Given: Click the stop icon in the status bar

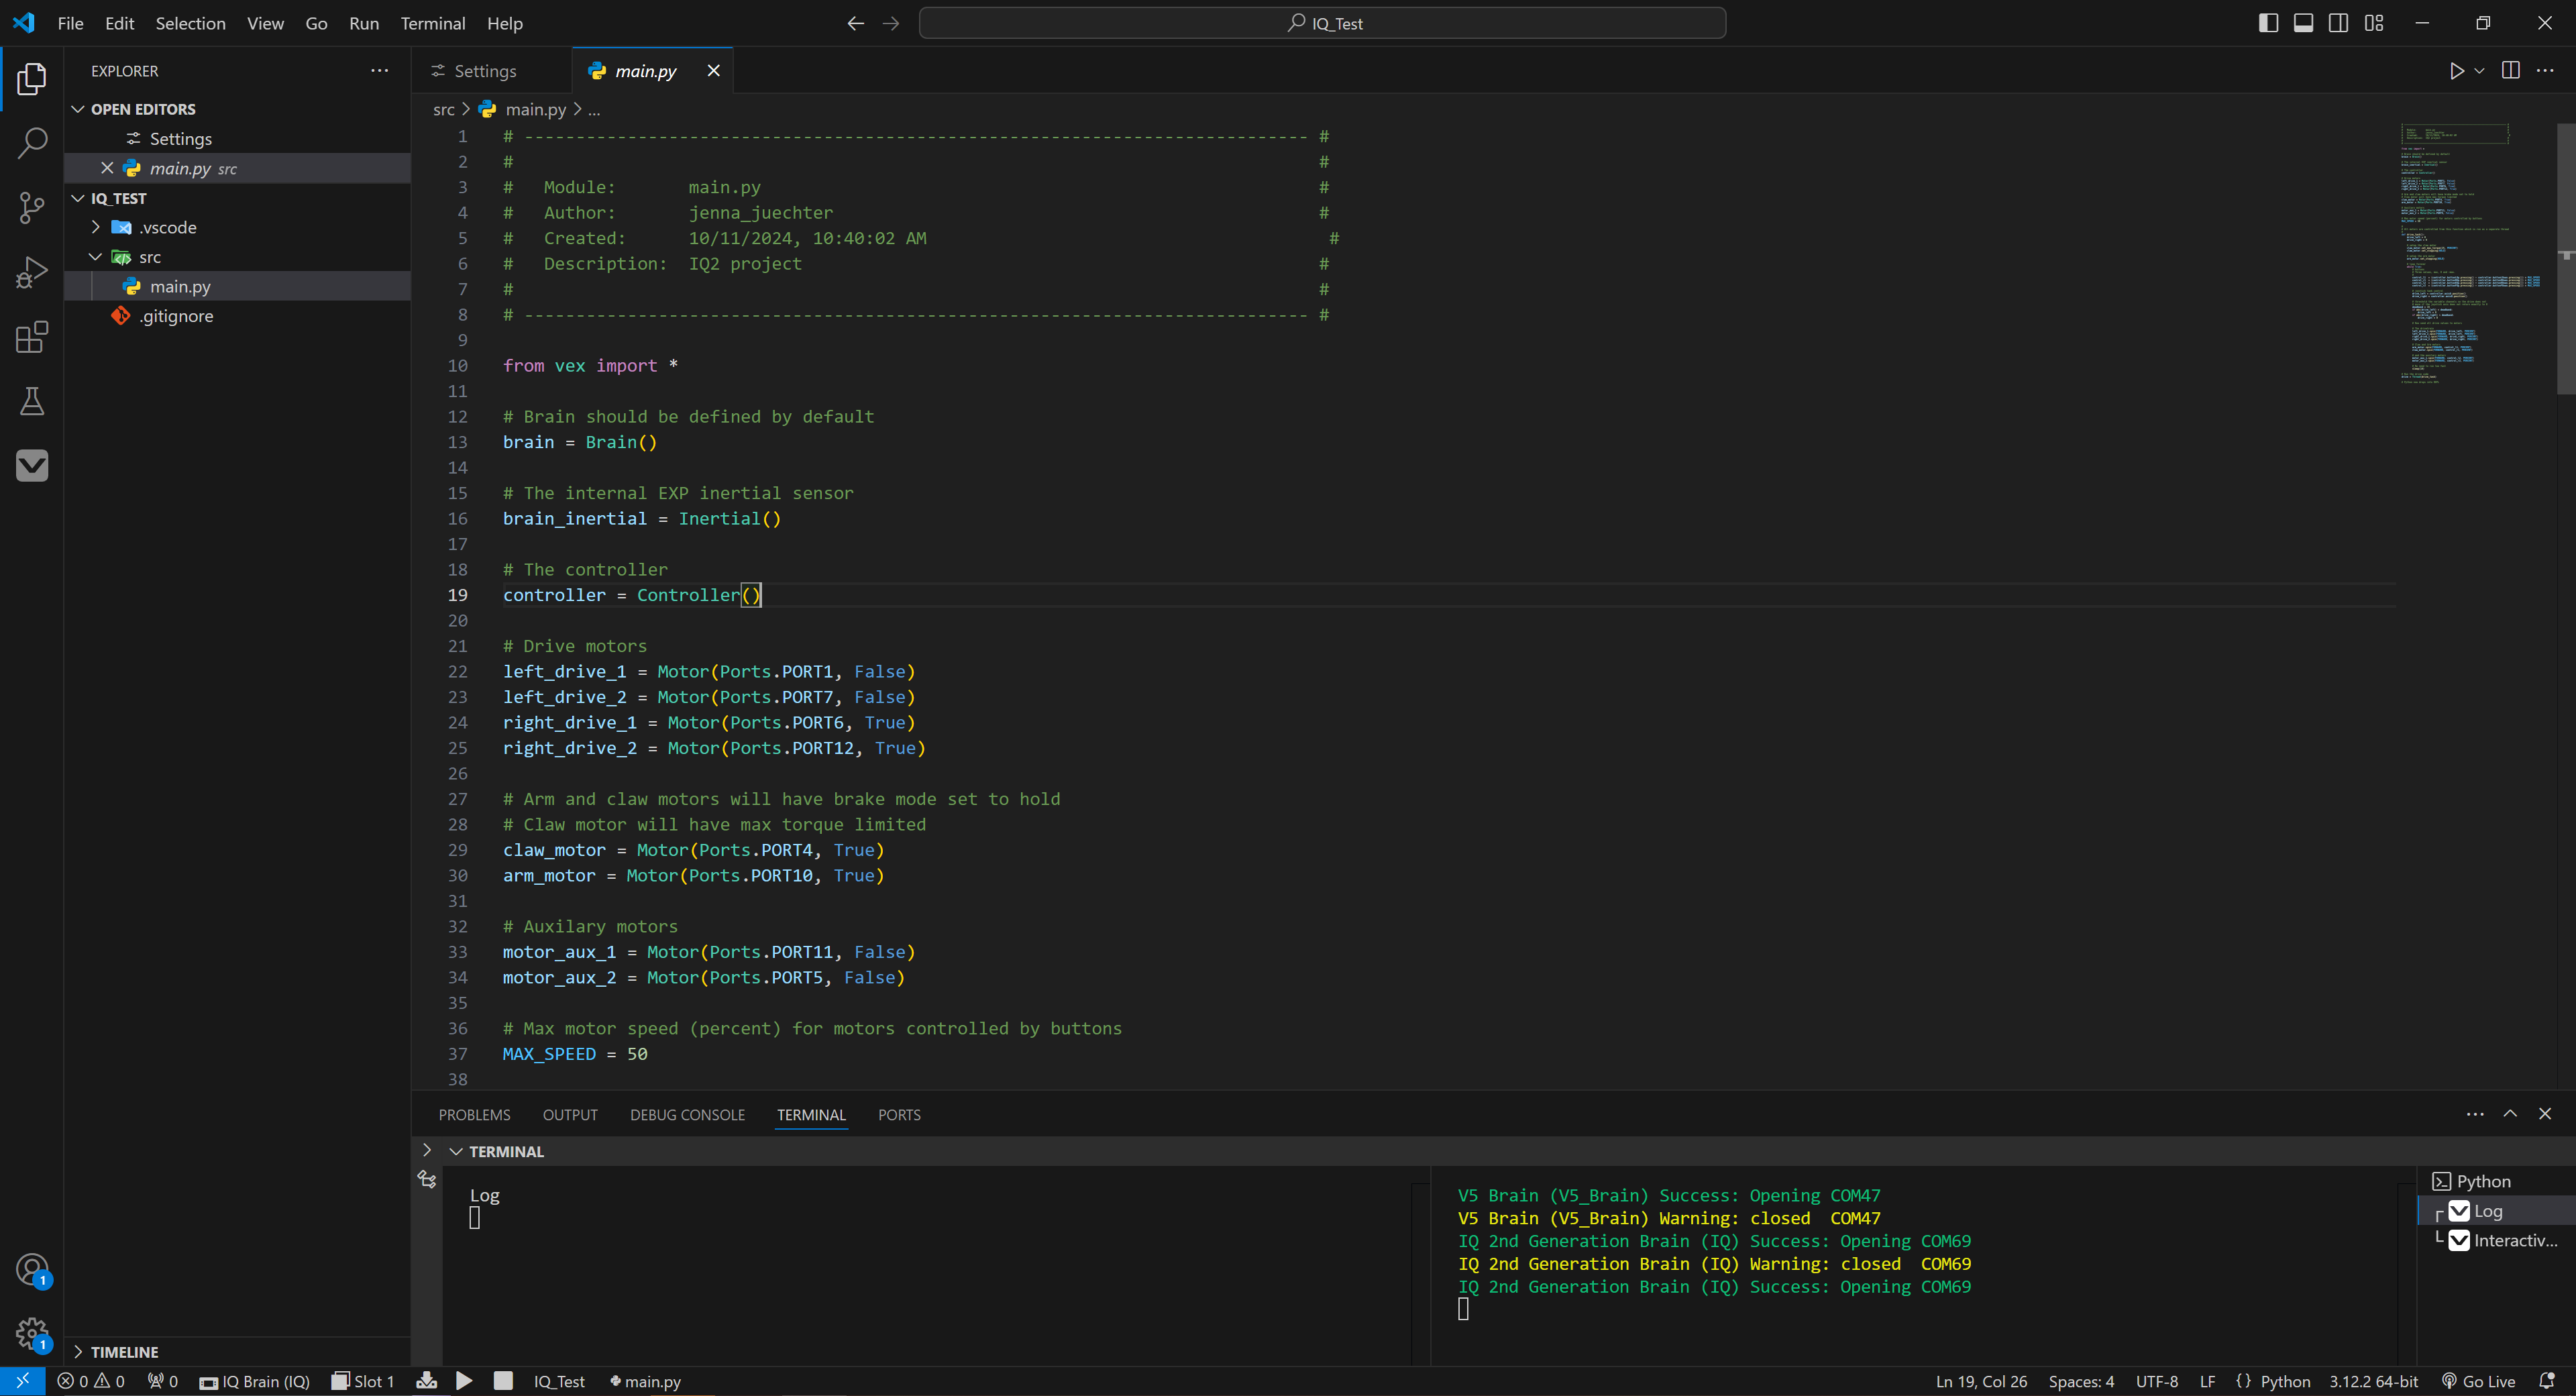Looking at the screenshot, I should pyautogui.click(x=503, y=1381).
